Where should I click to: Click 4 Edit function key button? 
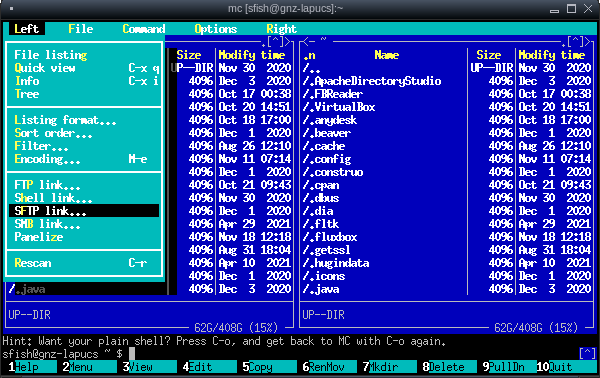coord(209,367)
